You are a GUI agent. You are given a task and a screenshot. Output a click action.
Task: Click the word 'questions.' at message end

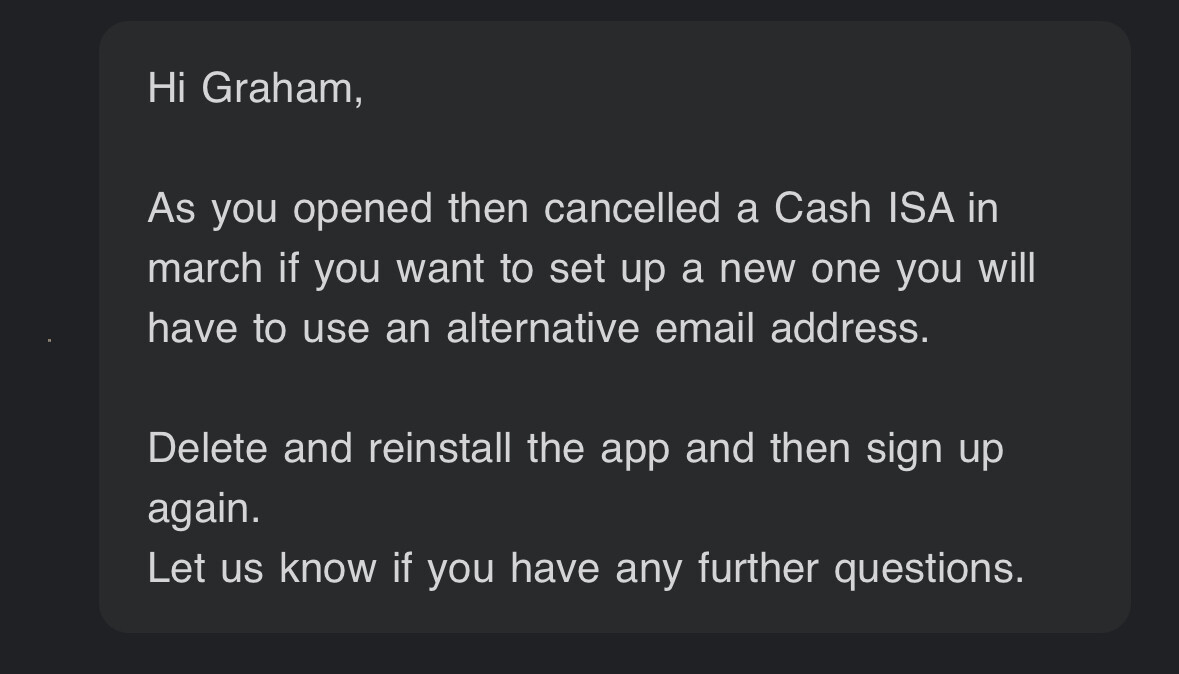pyautogui.click(x=929, y=569)
